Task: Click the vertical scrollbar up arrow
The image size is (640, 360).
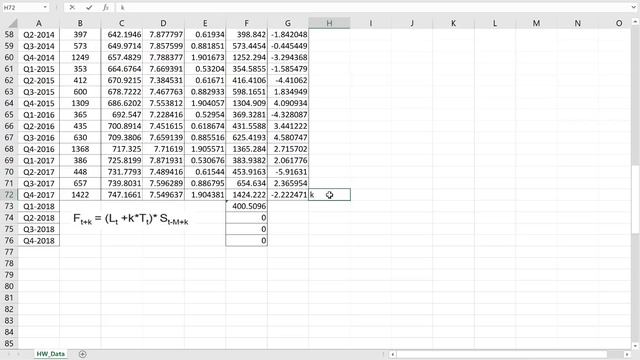Action: (636, 22)
